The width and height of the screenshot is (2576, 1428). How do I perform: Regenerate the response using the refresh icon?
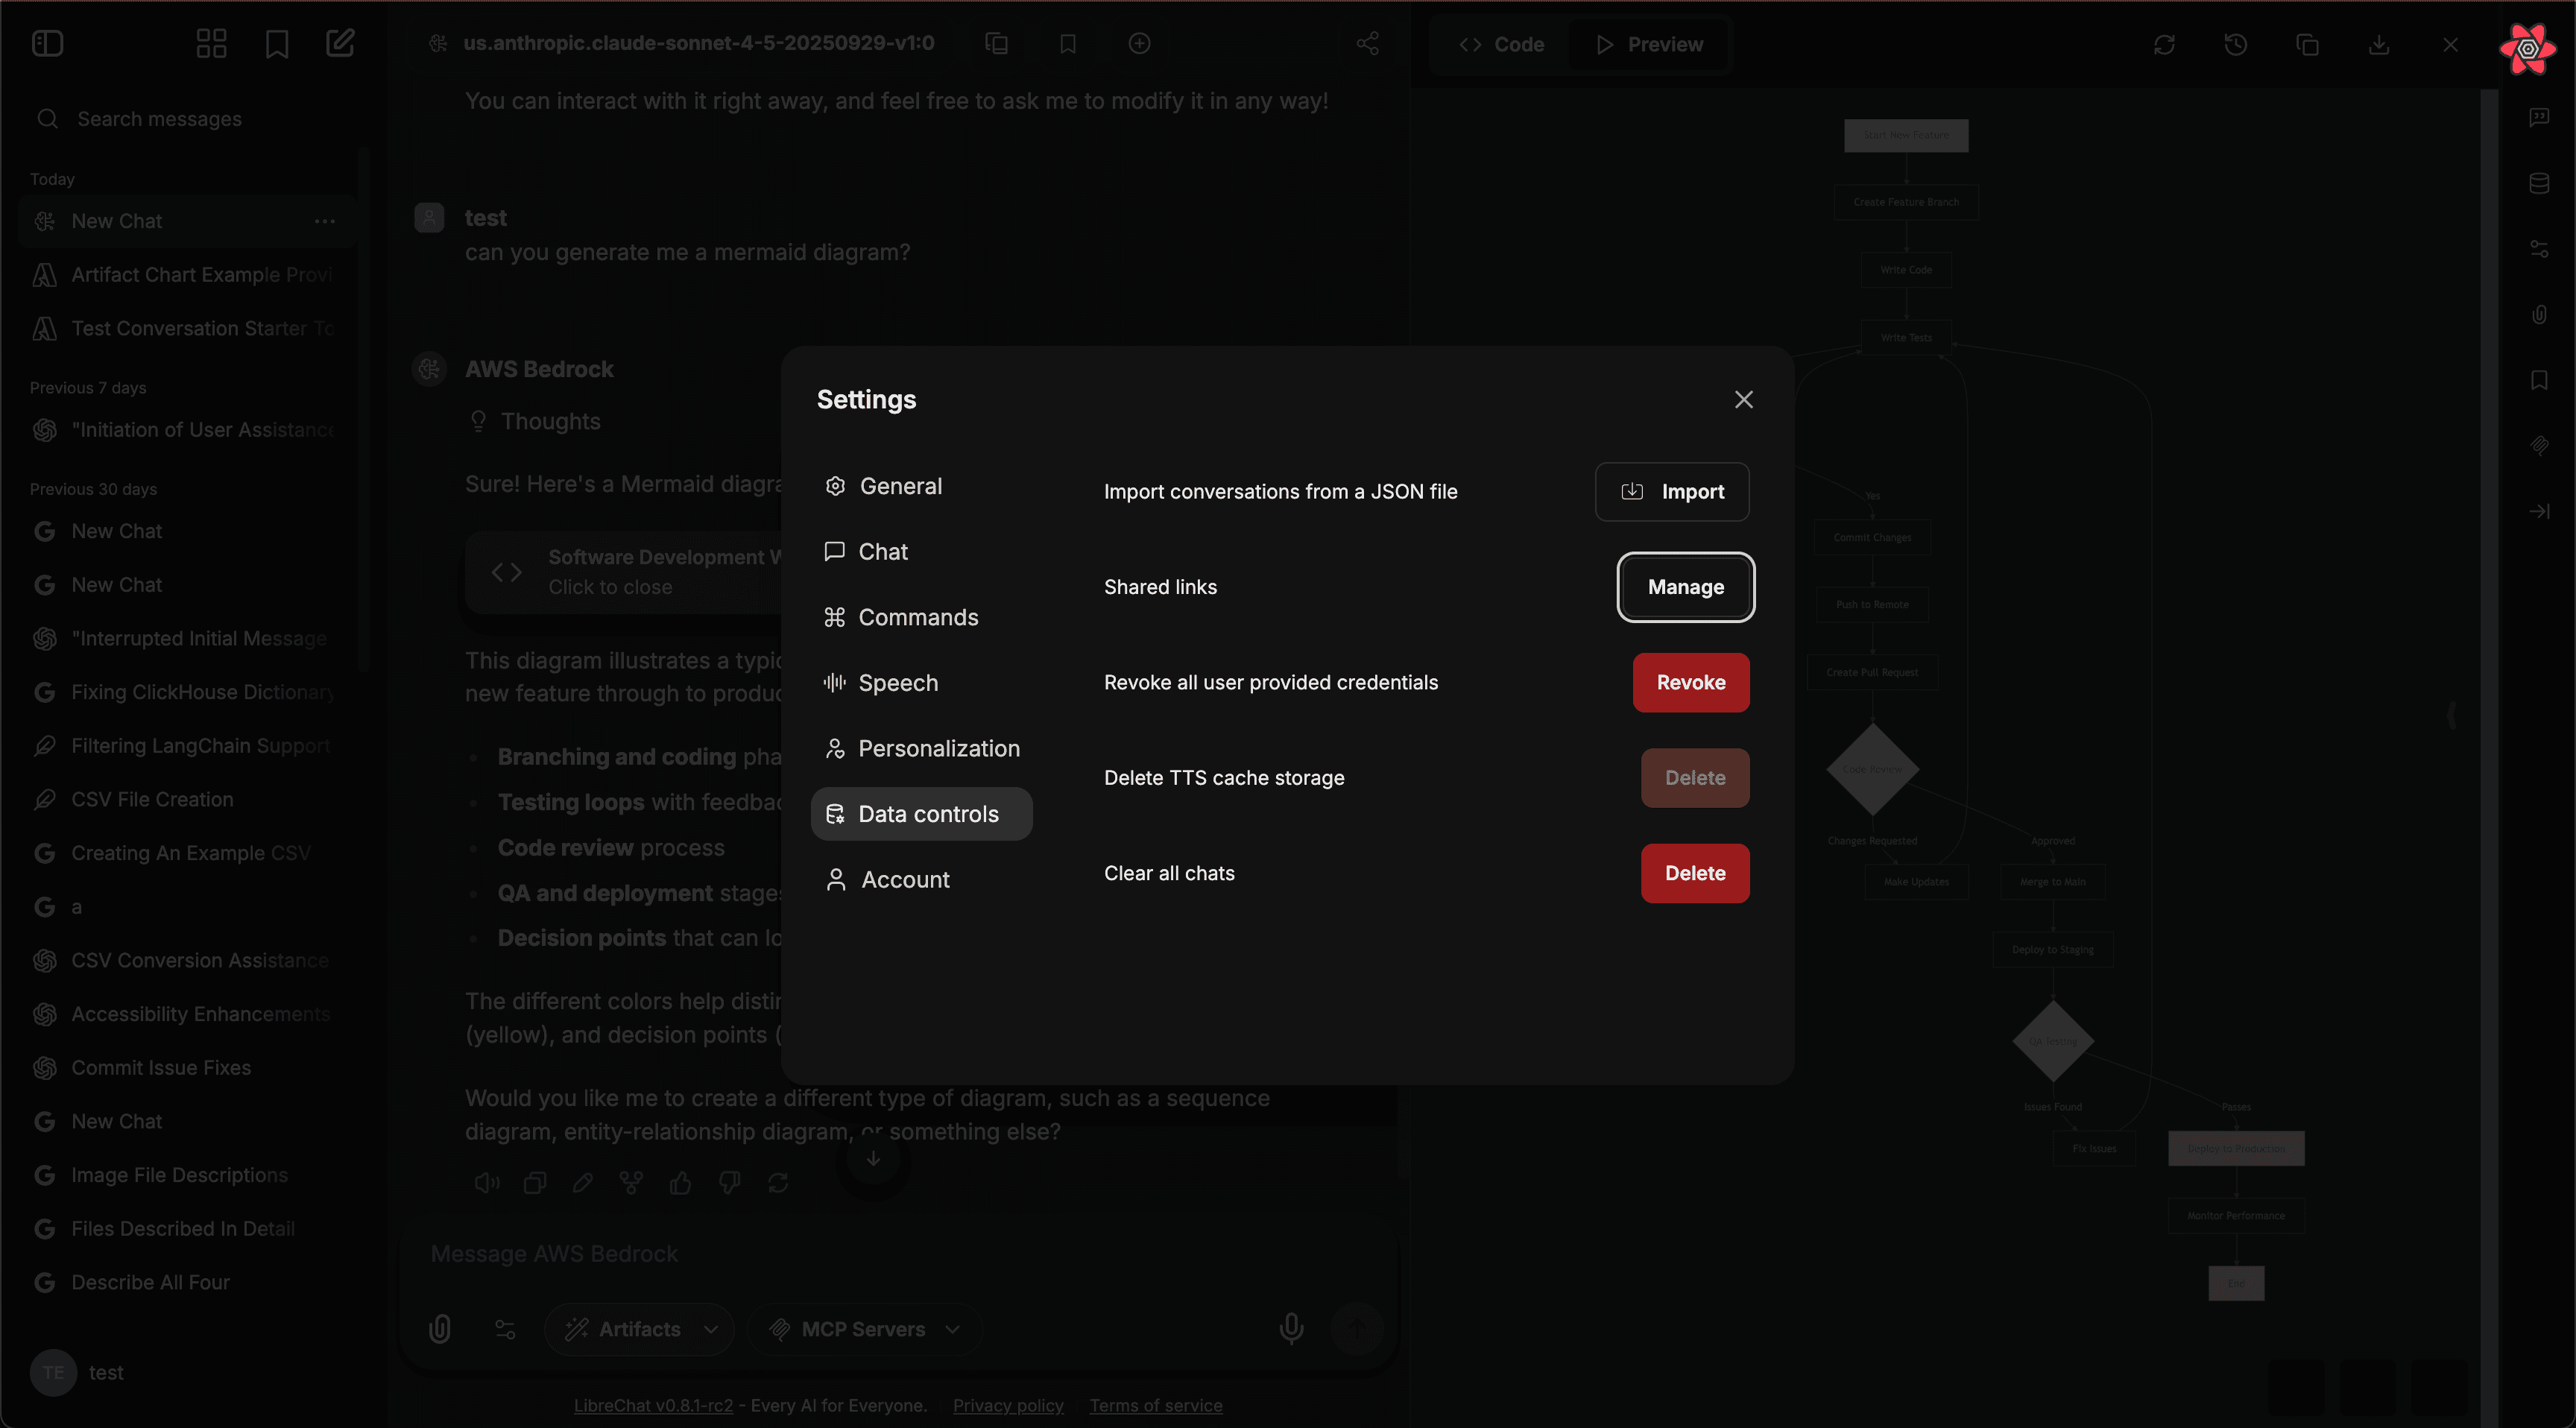(780, 1183)
